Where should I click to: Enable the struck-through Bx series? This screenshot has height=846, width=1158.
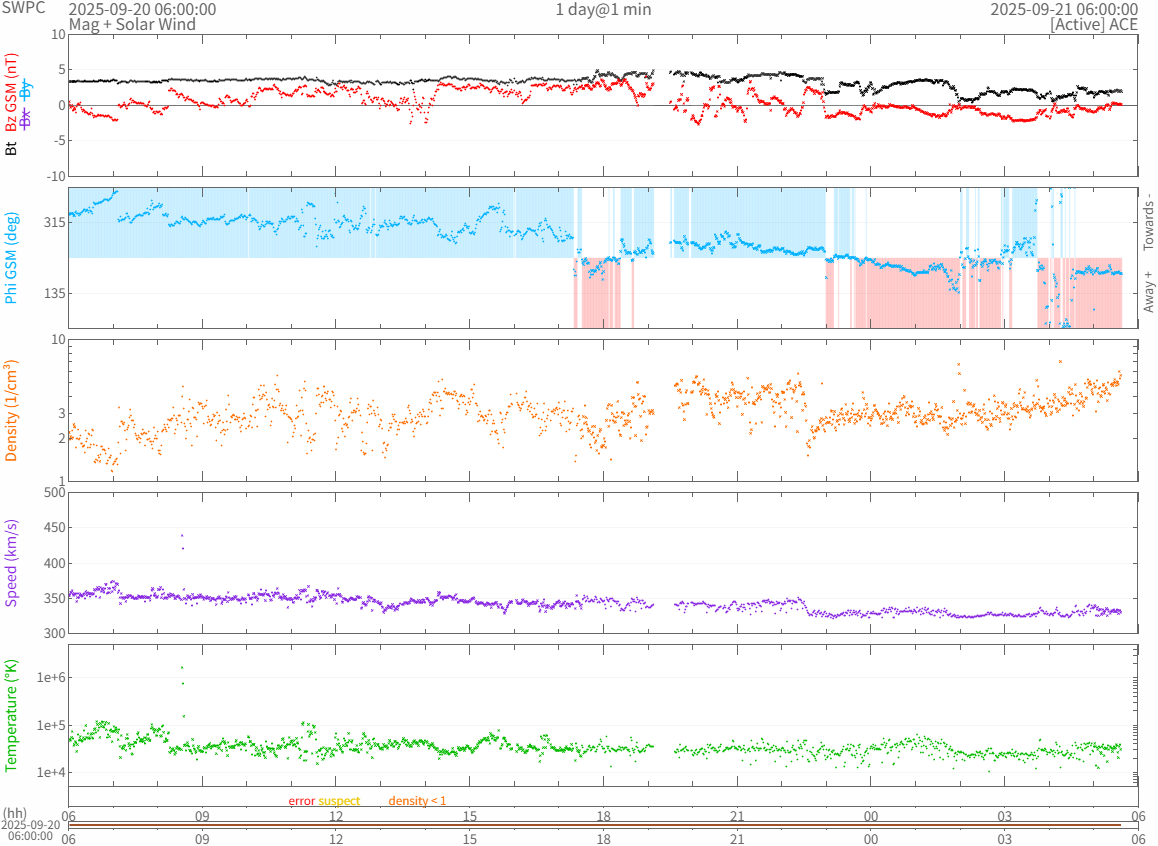(26, 117)
